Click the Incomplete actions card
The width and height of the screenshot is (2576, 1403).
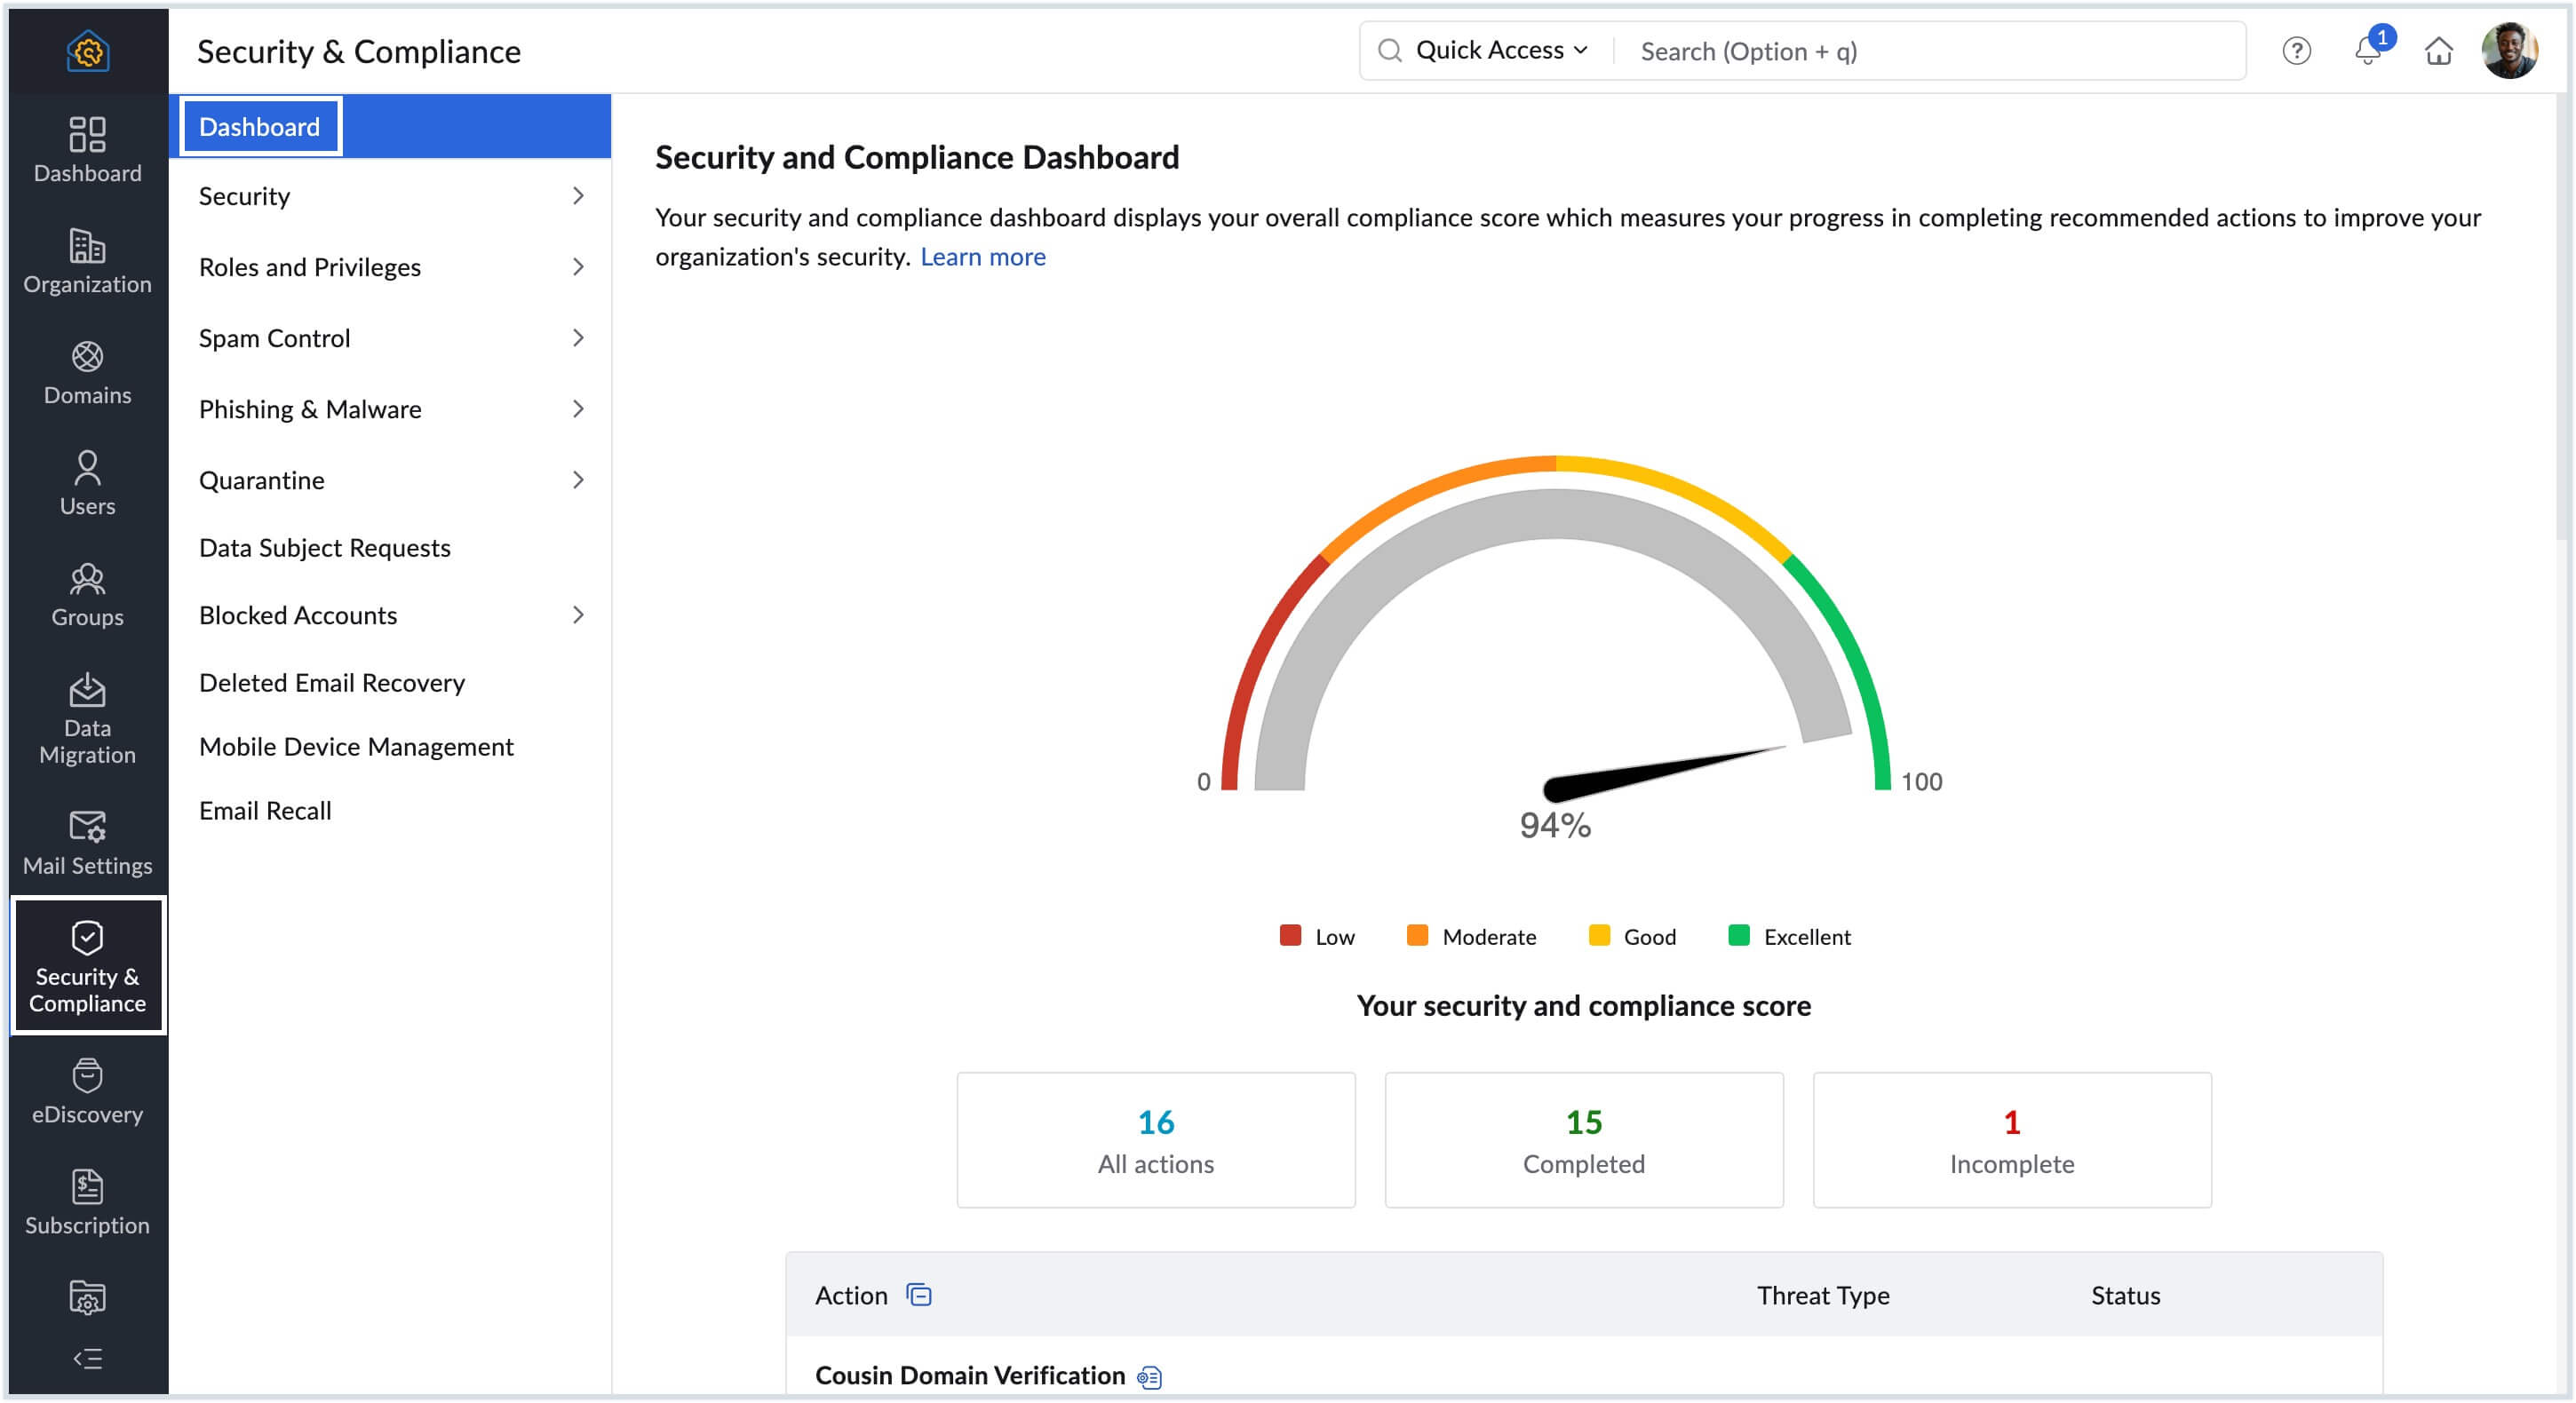pos(2011,1139)
